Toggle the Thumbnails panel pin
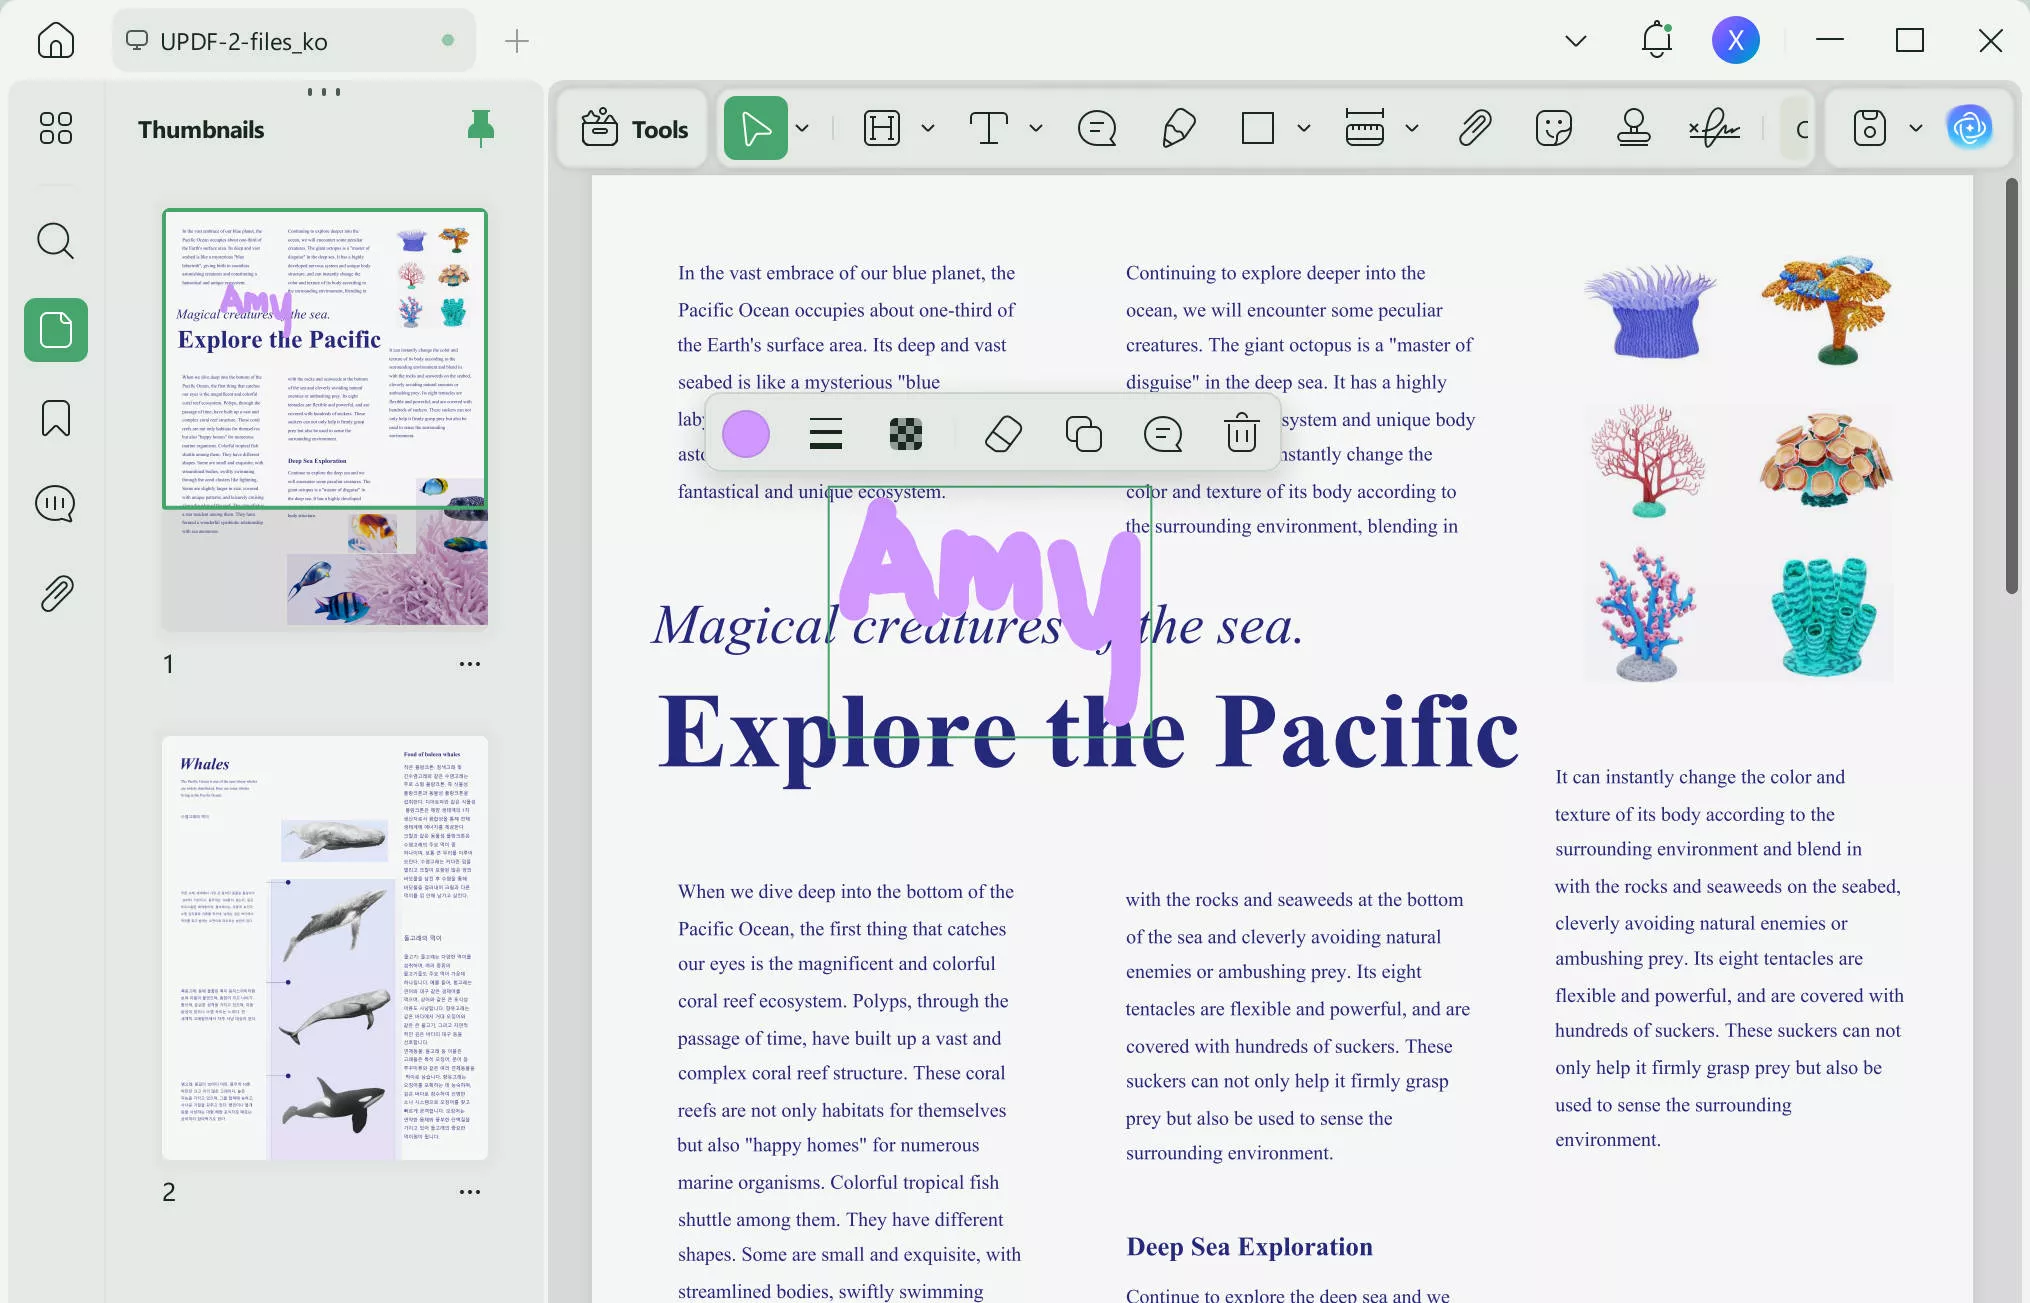2030x1303 pixels. pyautogui.click(x=481, y=128)
